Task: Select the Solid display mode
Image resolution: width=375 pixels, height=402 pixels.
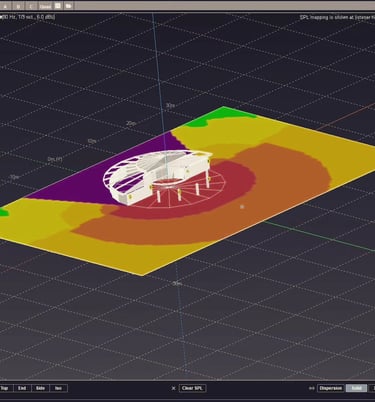Action: [356, 388]
